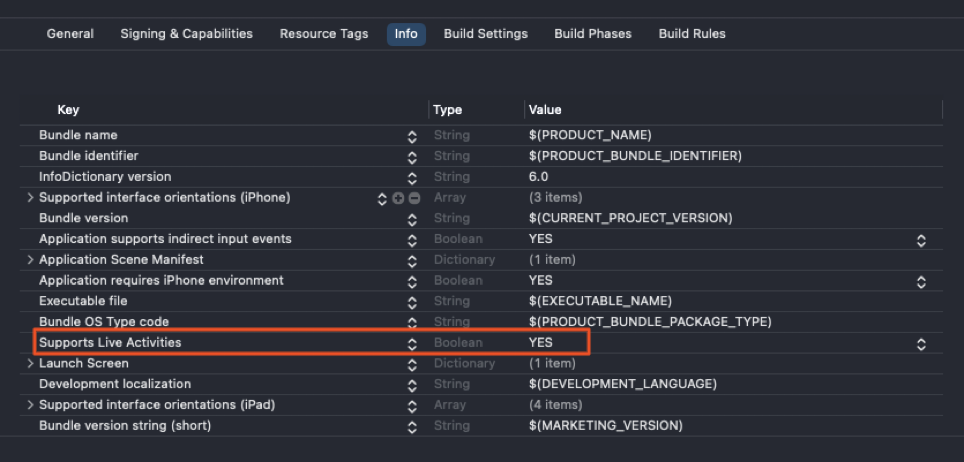Switch to the Build Settings tab
The image size is (964, 462).
tap(486, 34)
